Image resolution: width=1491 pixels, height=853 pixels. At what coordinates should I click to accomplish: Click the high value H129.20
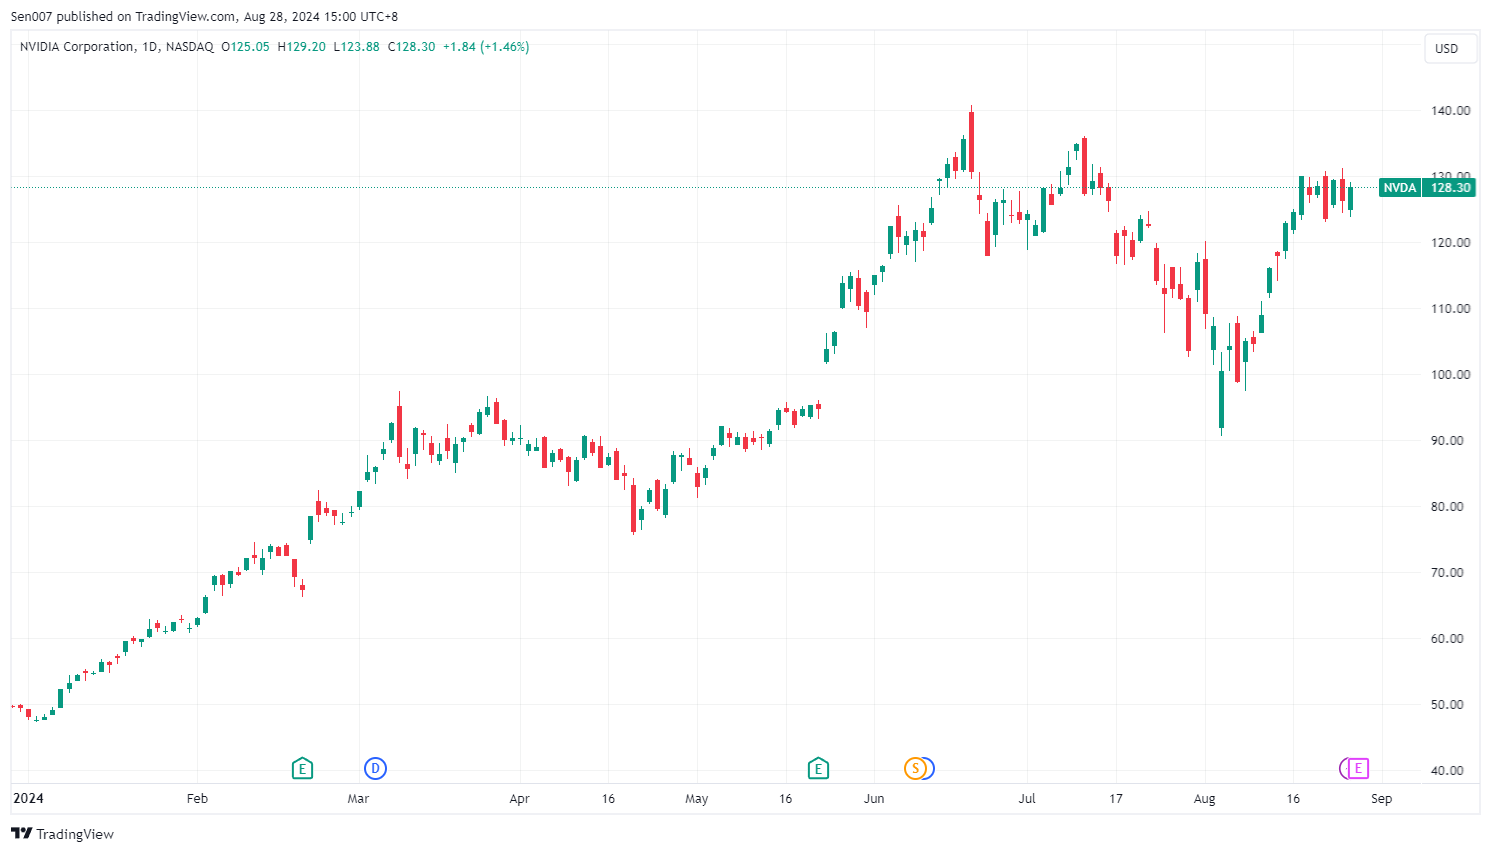(301, 47)
